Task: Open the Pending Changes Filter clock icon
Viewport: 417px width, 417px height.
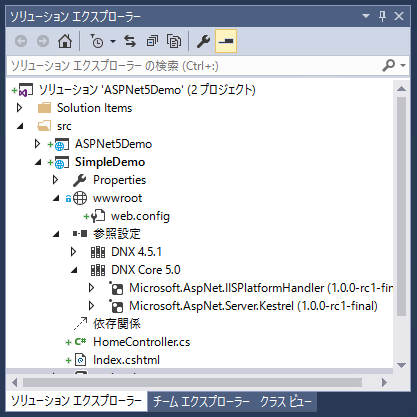Action: 97,41
